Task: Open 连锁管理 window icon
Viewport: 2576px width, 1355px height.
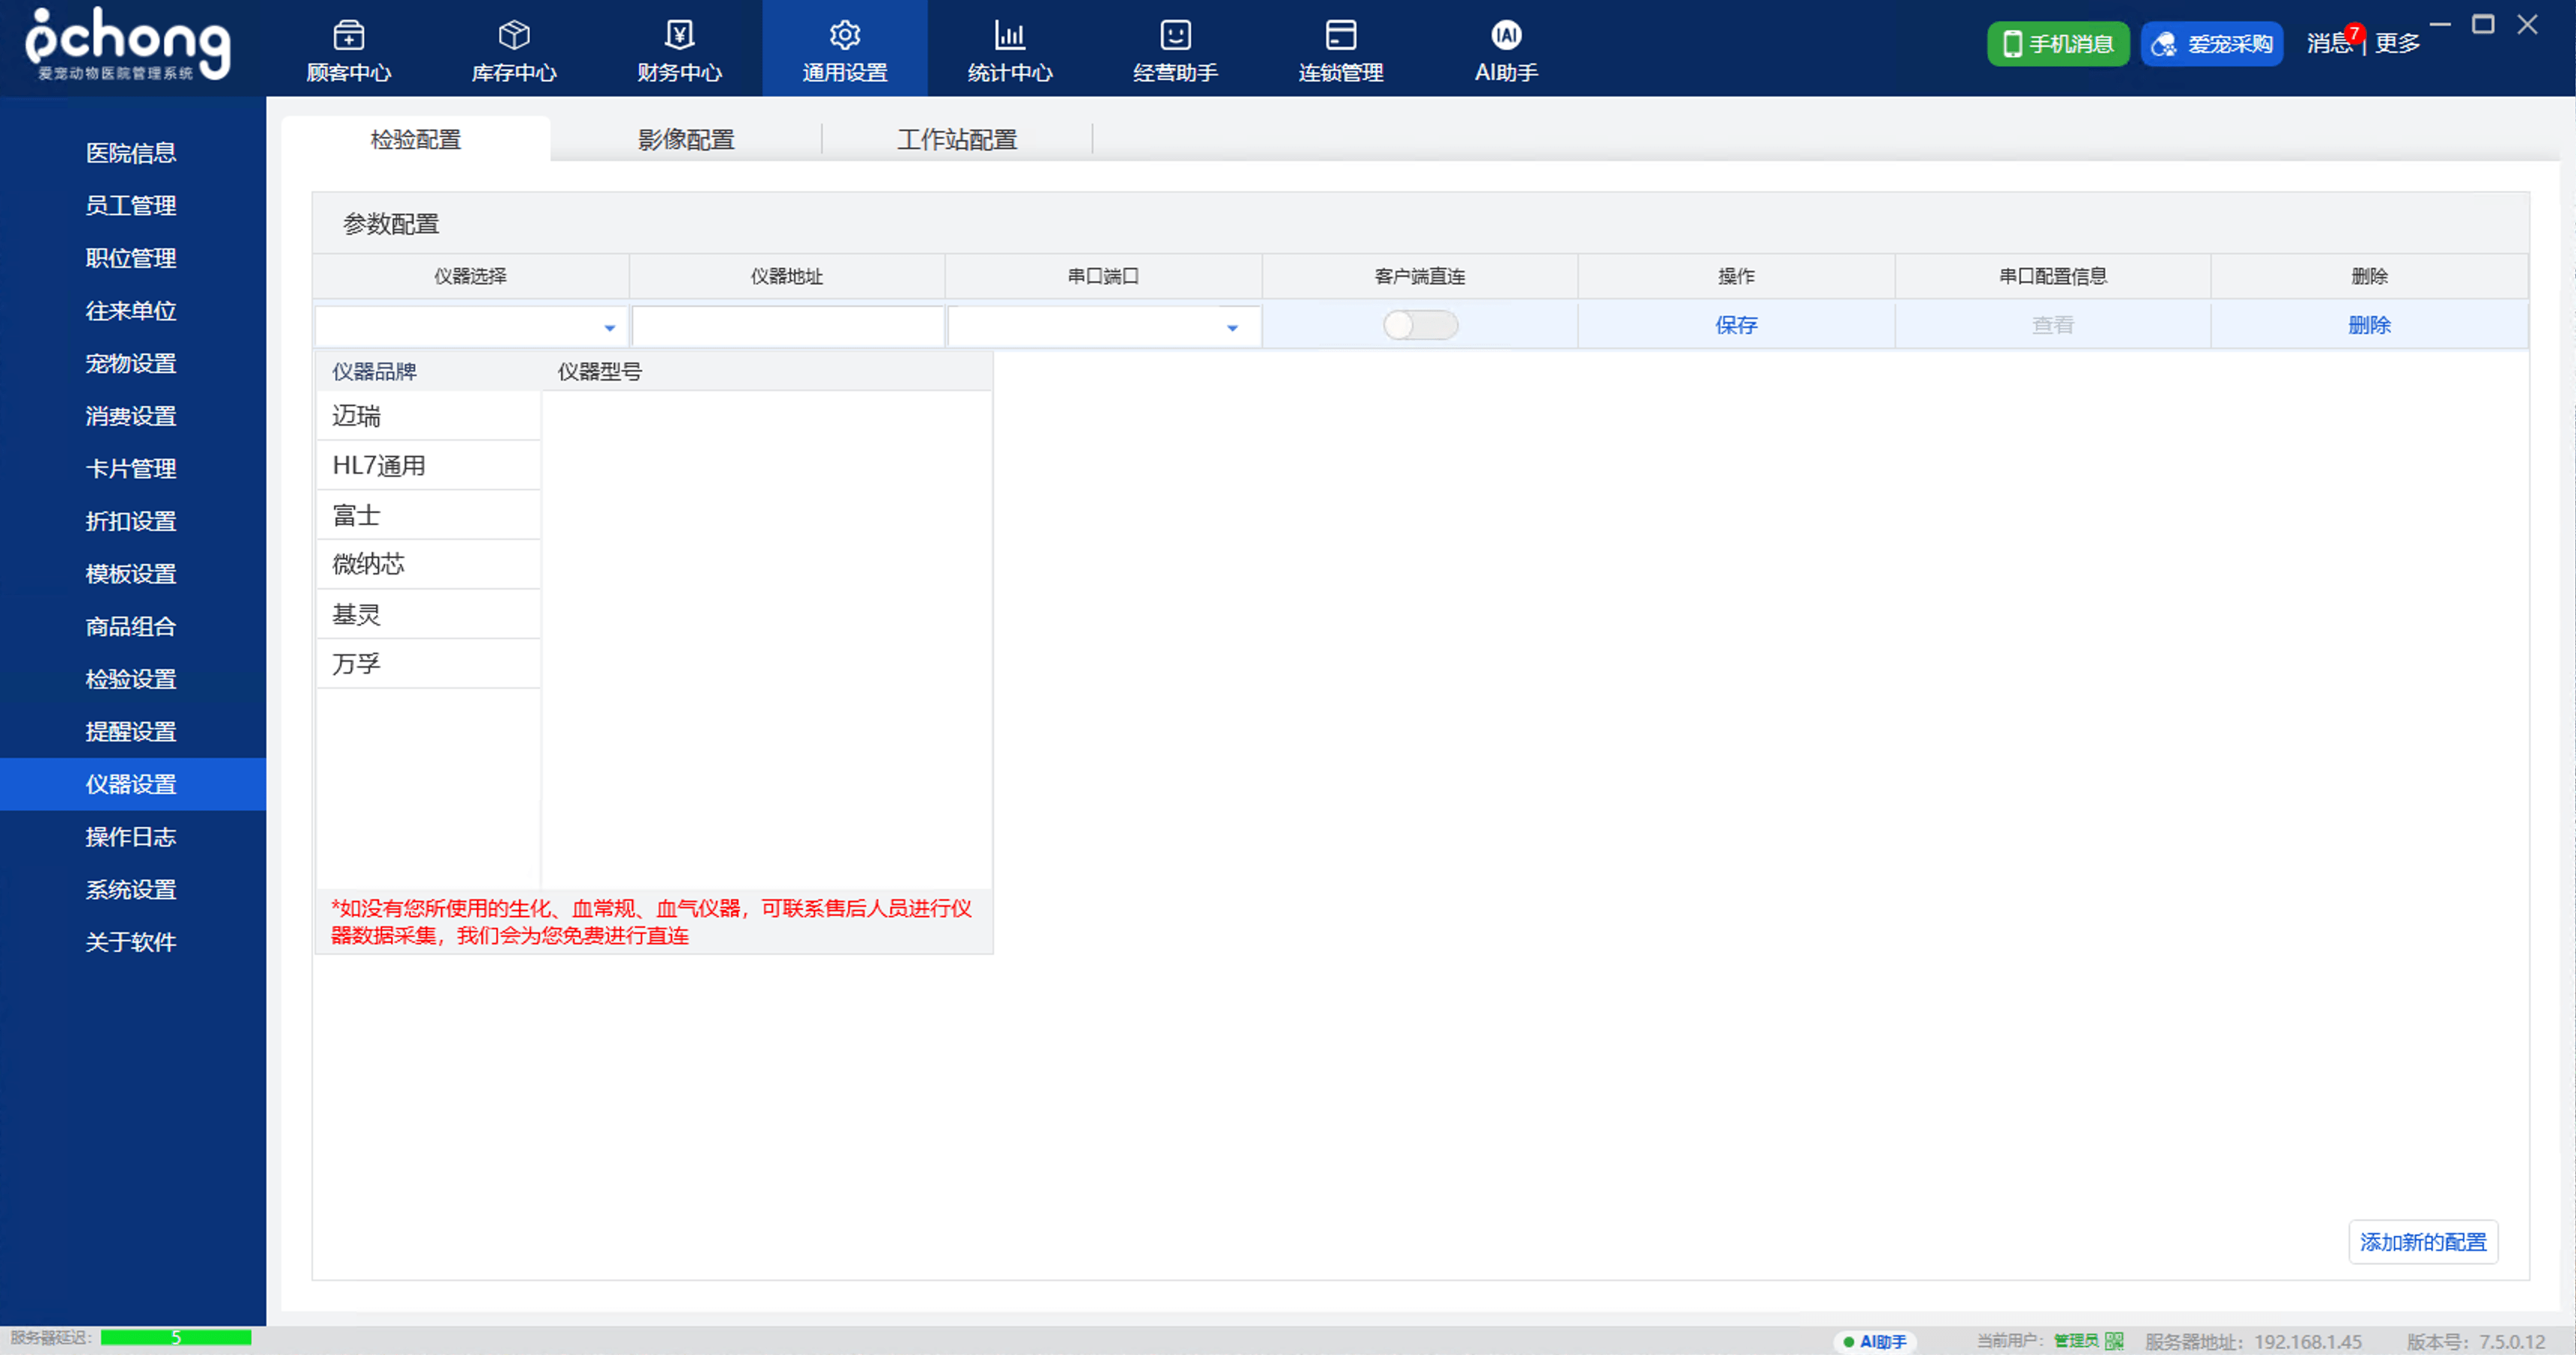Action: pyautogui.click(x=1341, y=36)
